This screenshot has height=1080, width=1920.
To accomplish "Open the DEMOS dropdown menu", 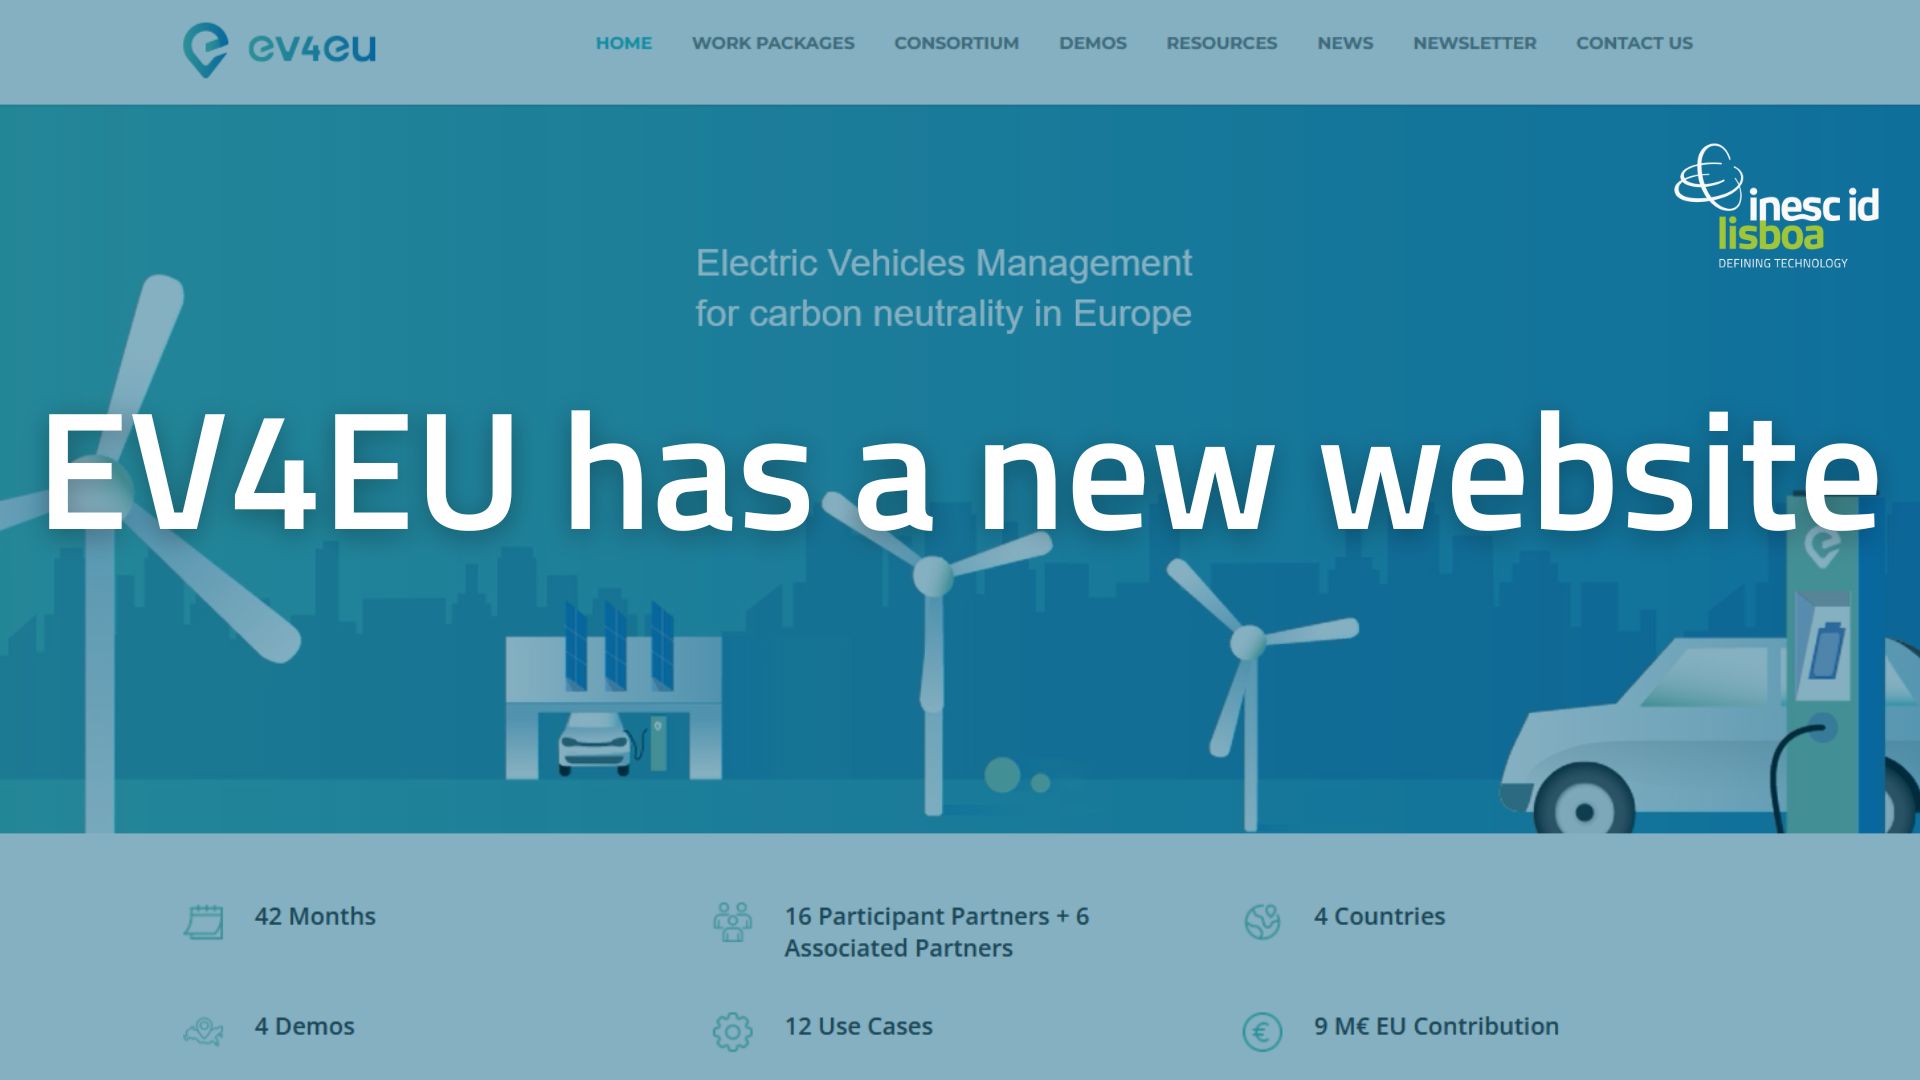I will 1092,43.
